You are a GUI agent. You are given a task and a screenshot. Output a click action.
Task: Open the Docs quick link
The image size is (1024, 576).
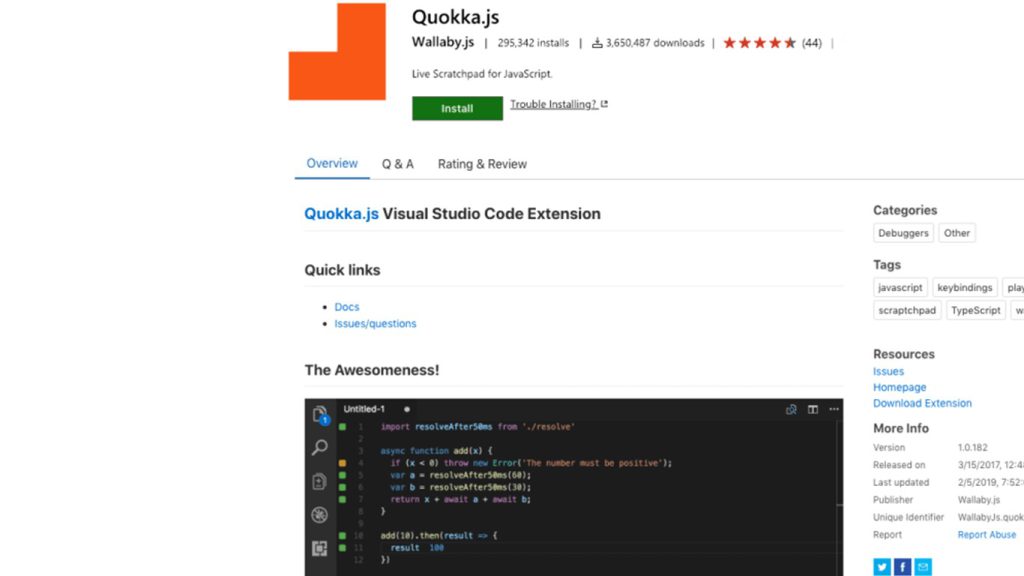pyautogui.click(x=347, y=307)
